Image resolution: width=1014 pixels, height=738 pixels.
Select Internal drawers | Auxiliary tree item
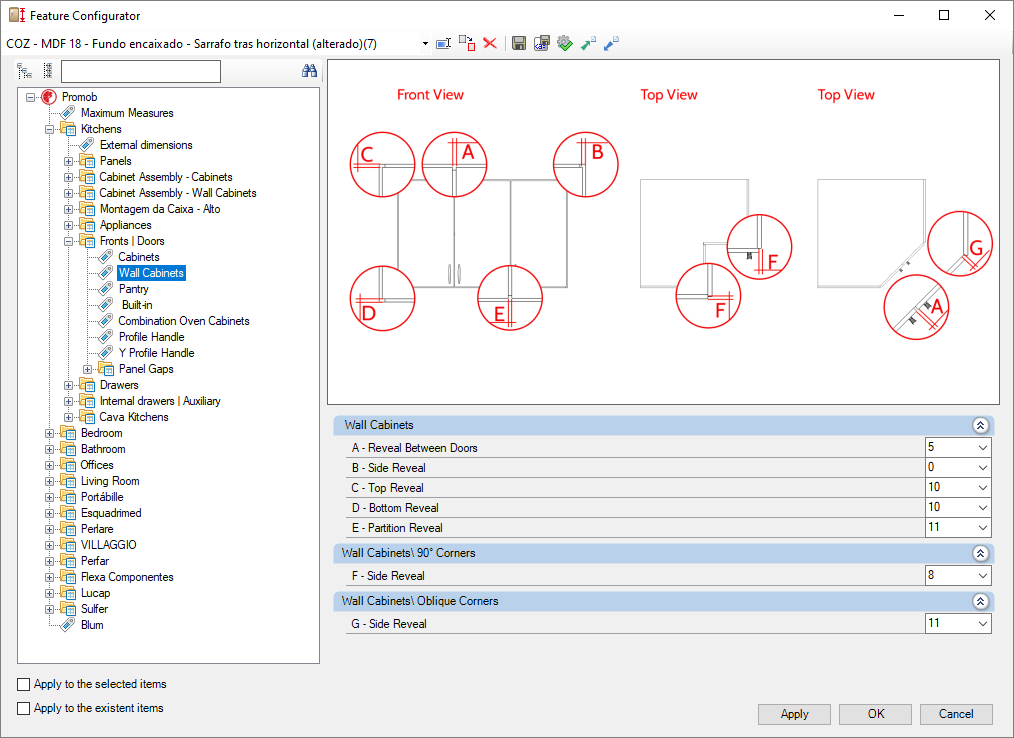click(x=160, y=401)
